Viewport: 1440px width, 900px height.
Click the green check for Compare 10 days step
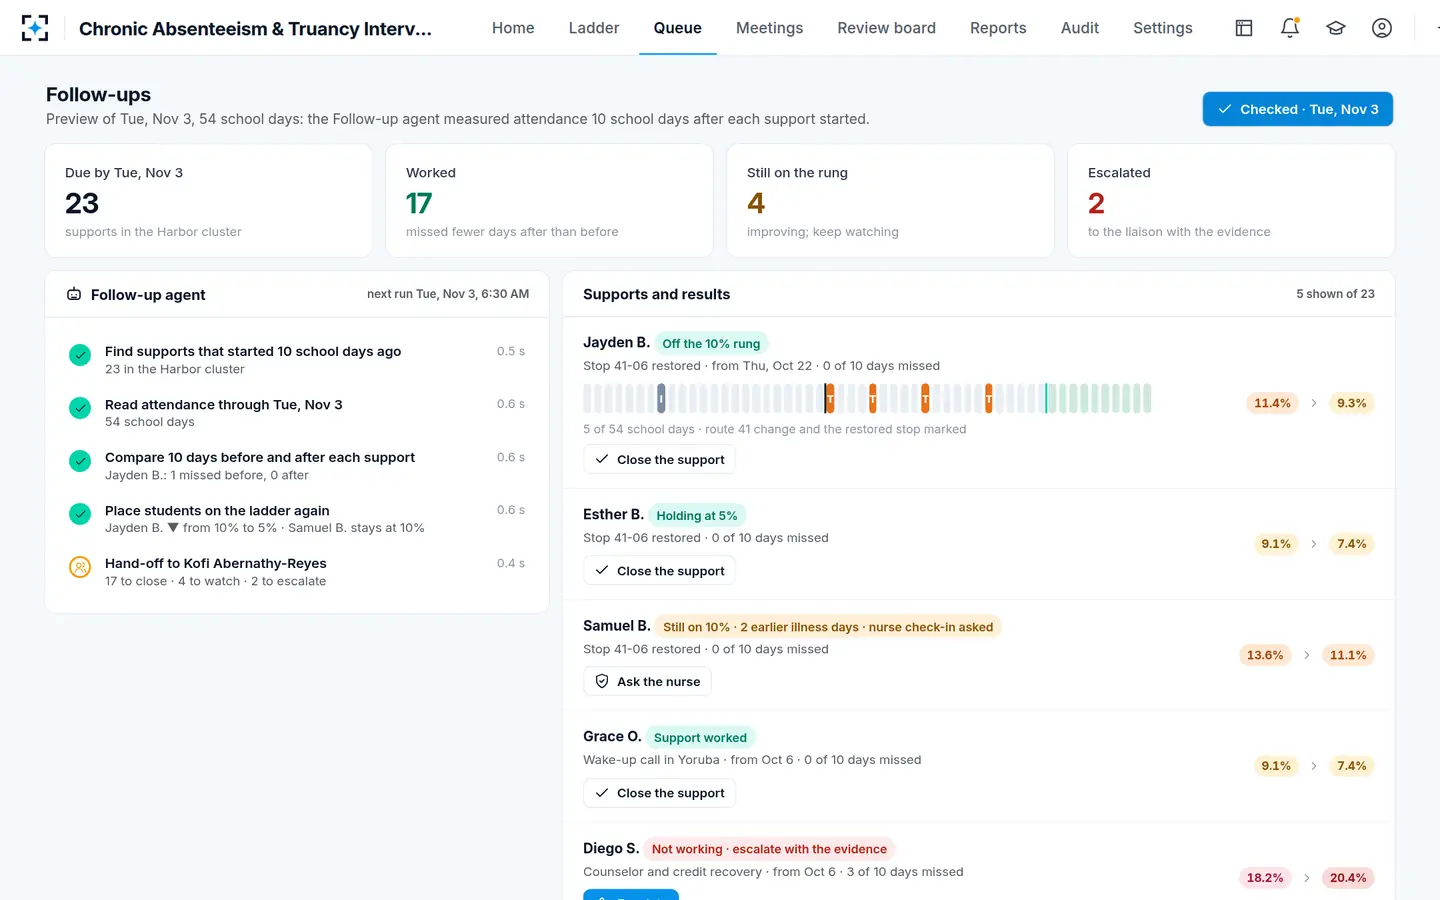(80, 461)
